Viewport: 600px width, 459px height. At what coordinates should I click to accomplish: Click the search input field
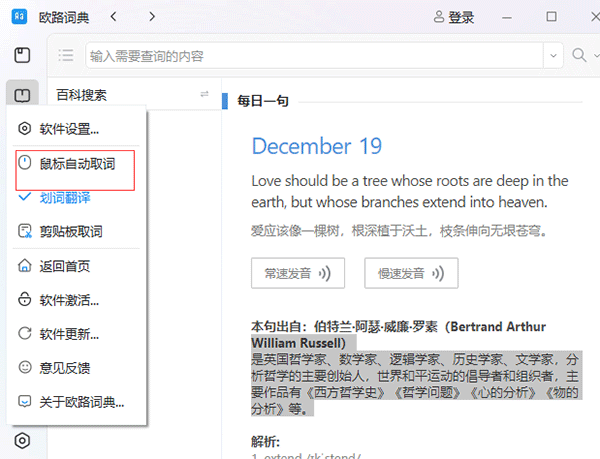[x=310, y=55]
